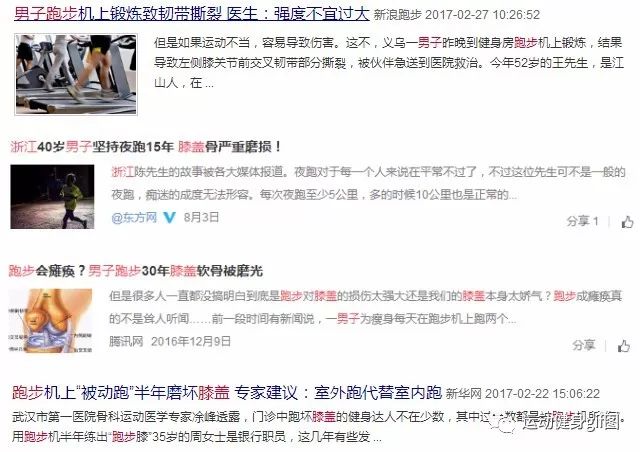Image resolution: width=640 pixels, height=452 pixels.
Task: Like the 浙江40岁男子 article with thumbs-up
Action: tap(627, 222)
